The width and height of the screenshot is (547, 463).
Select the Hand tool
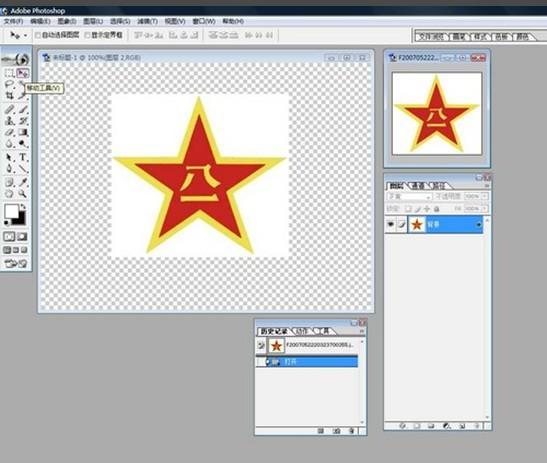tap(9, 194)
